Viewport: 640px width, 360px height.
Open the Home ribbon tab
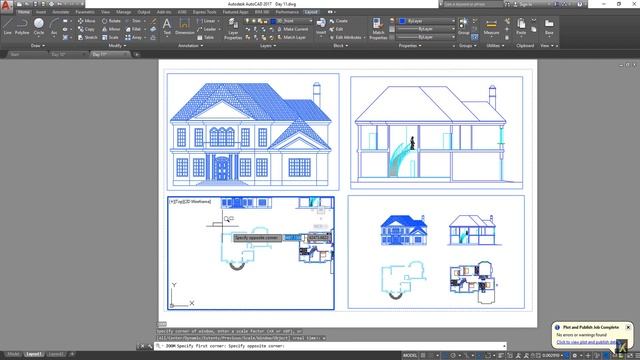[24, 12]
